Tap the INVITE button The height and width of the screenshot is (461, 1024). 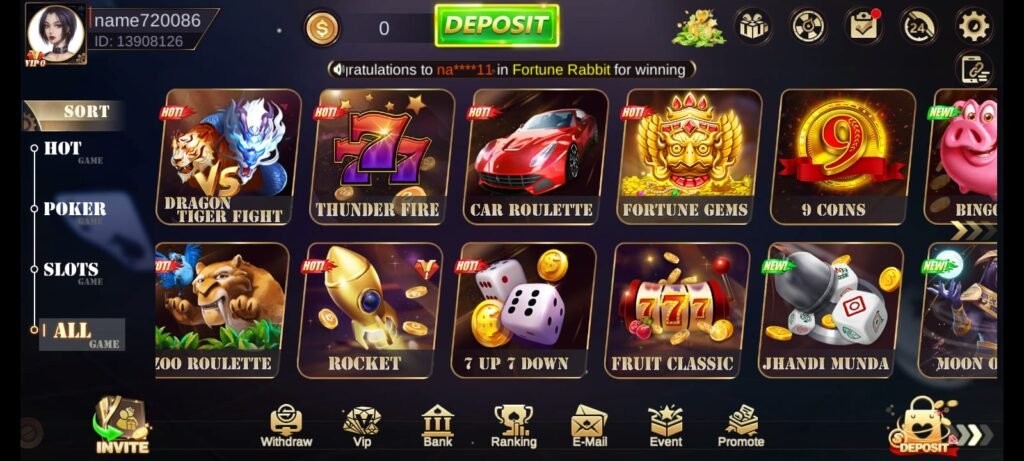click(121, 426)
